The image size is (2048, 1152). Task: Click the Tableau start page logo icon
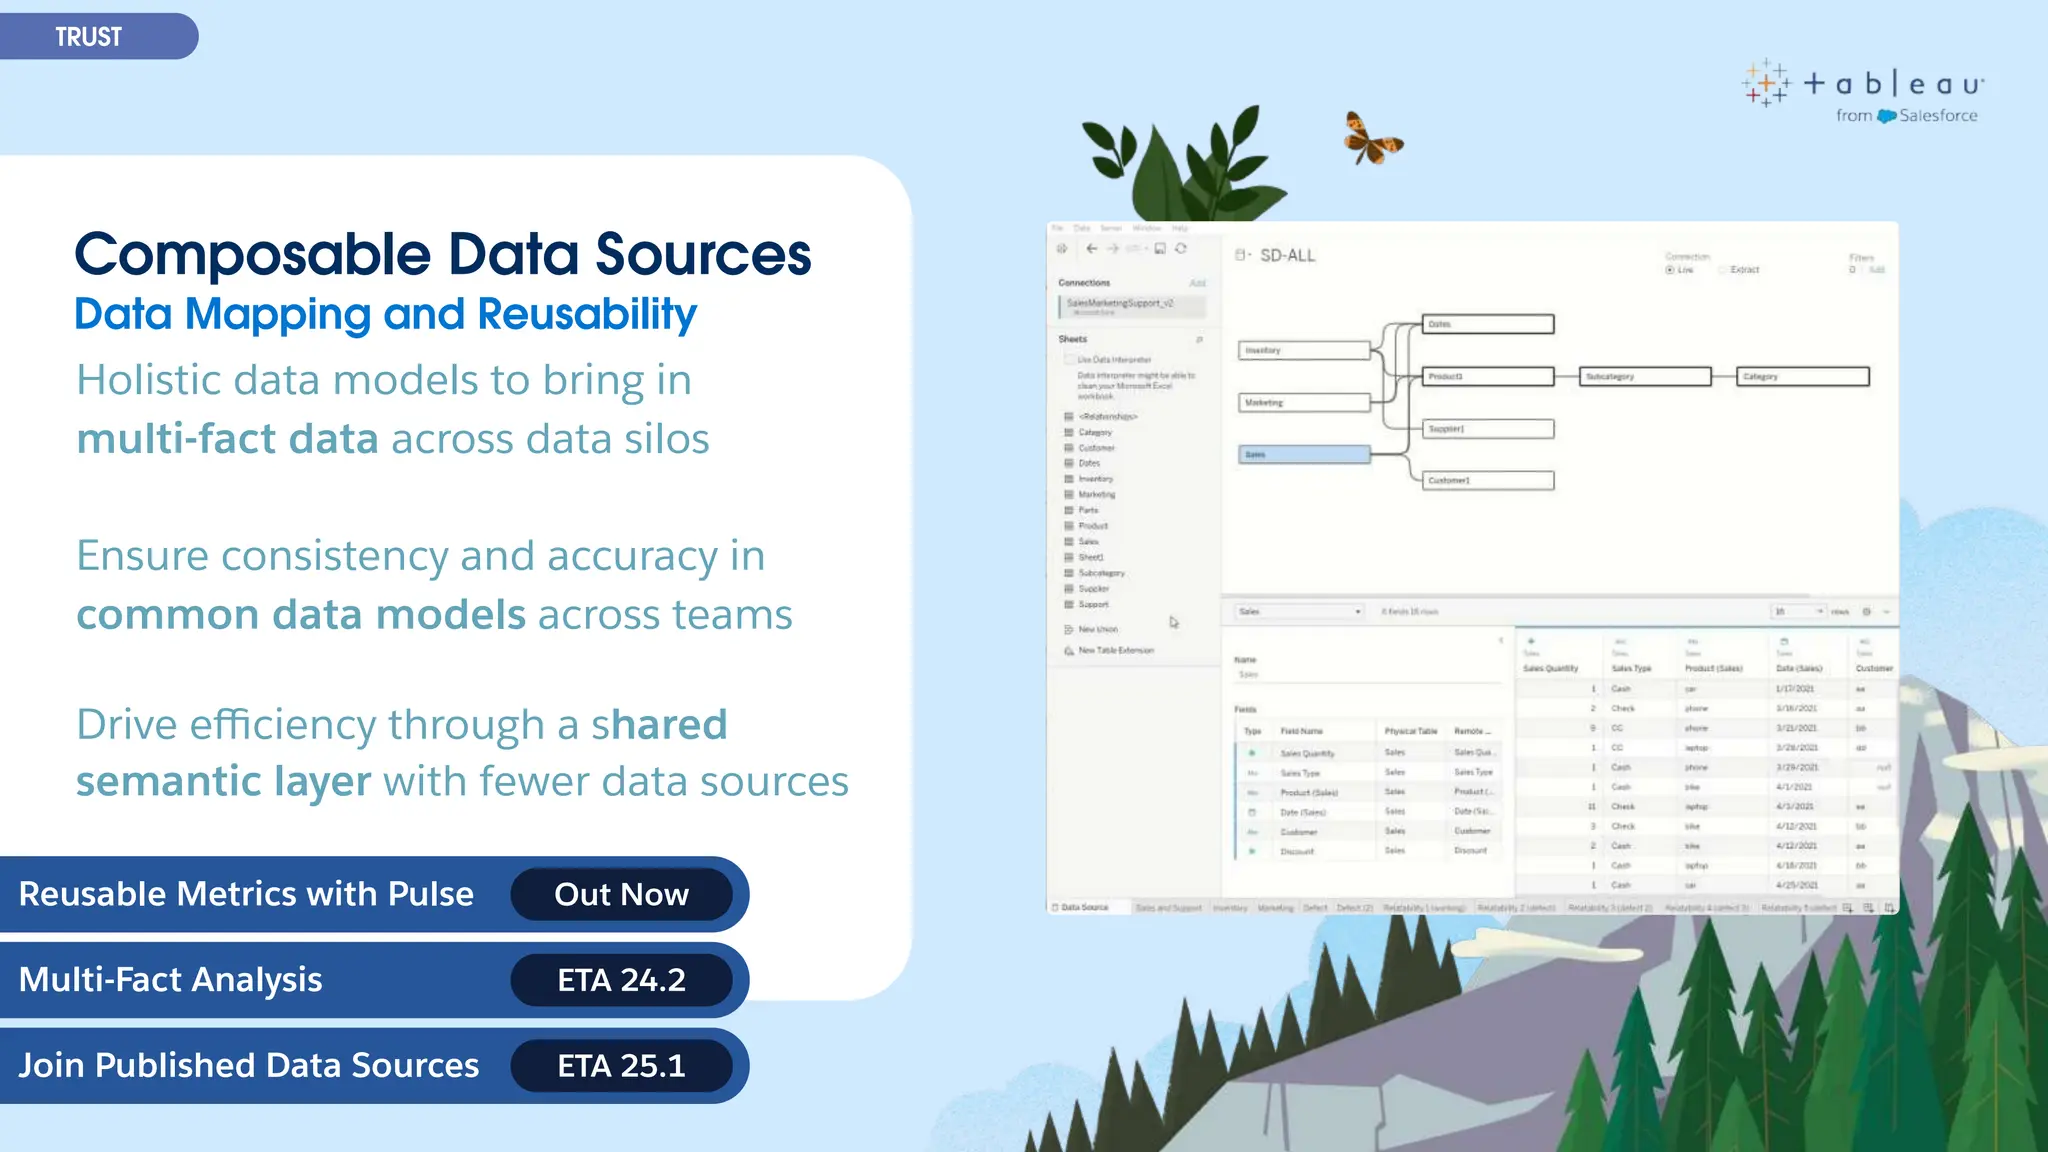tap(1062, 249)
